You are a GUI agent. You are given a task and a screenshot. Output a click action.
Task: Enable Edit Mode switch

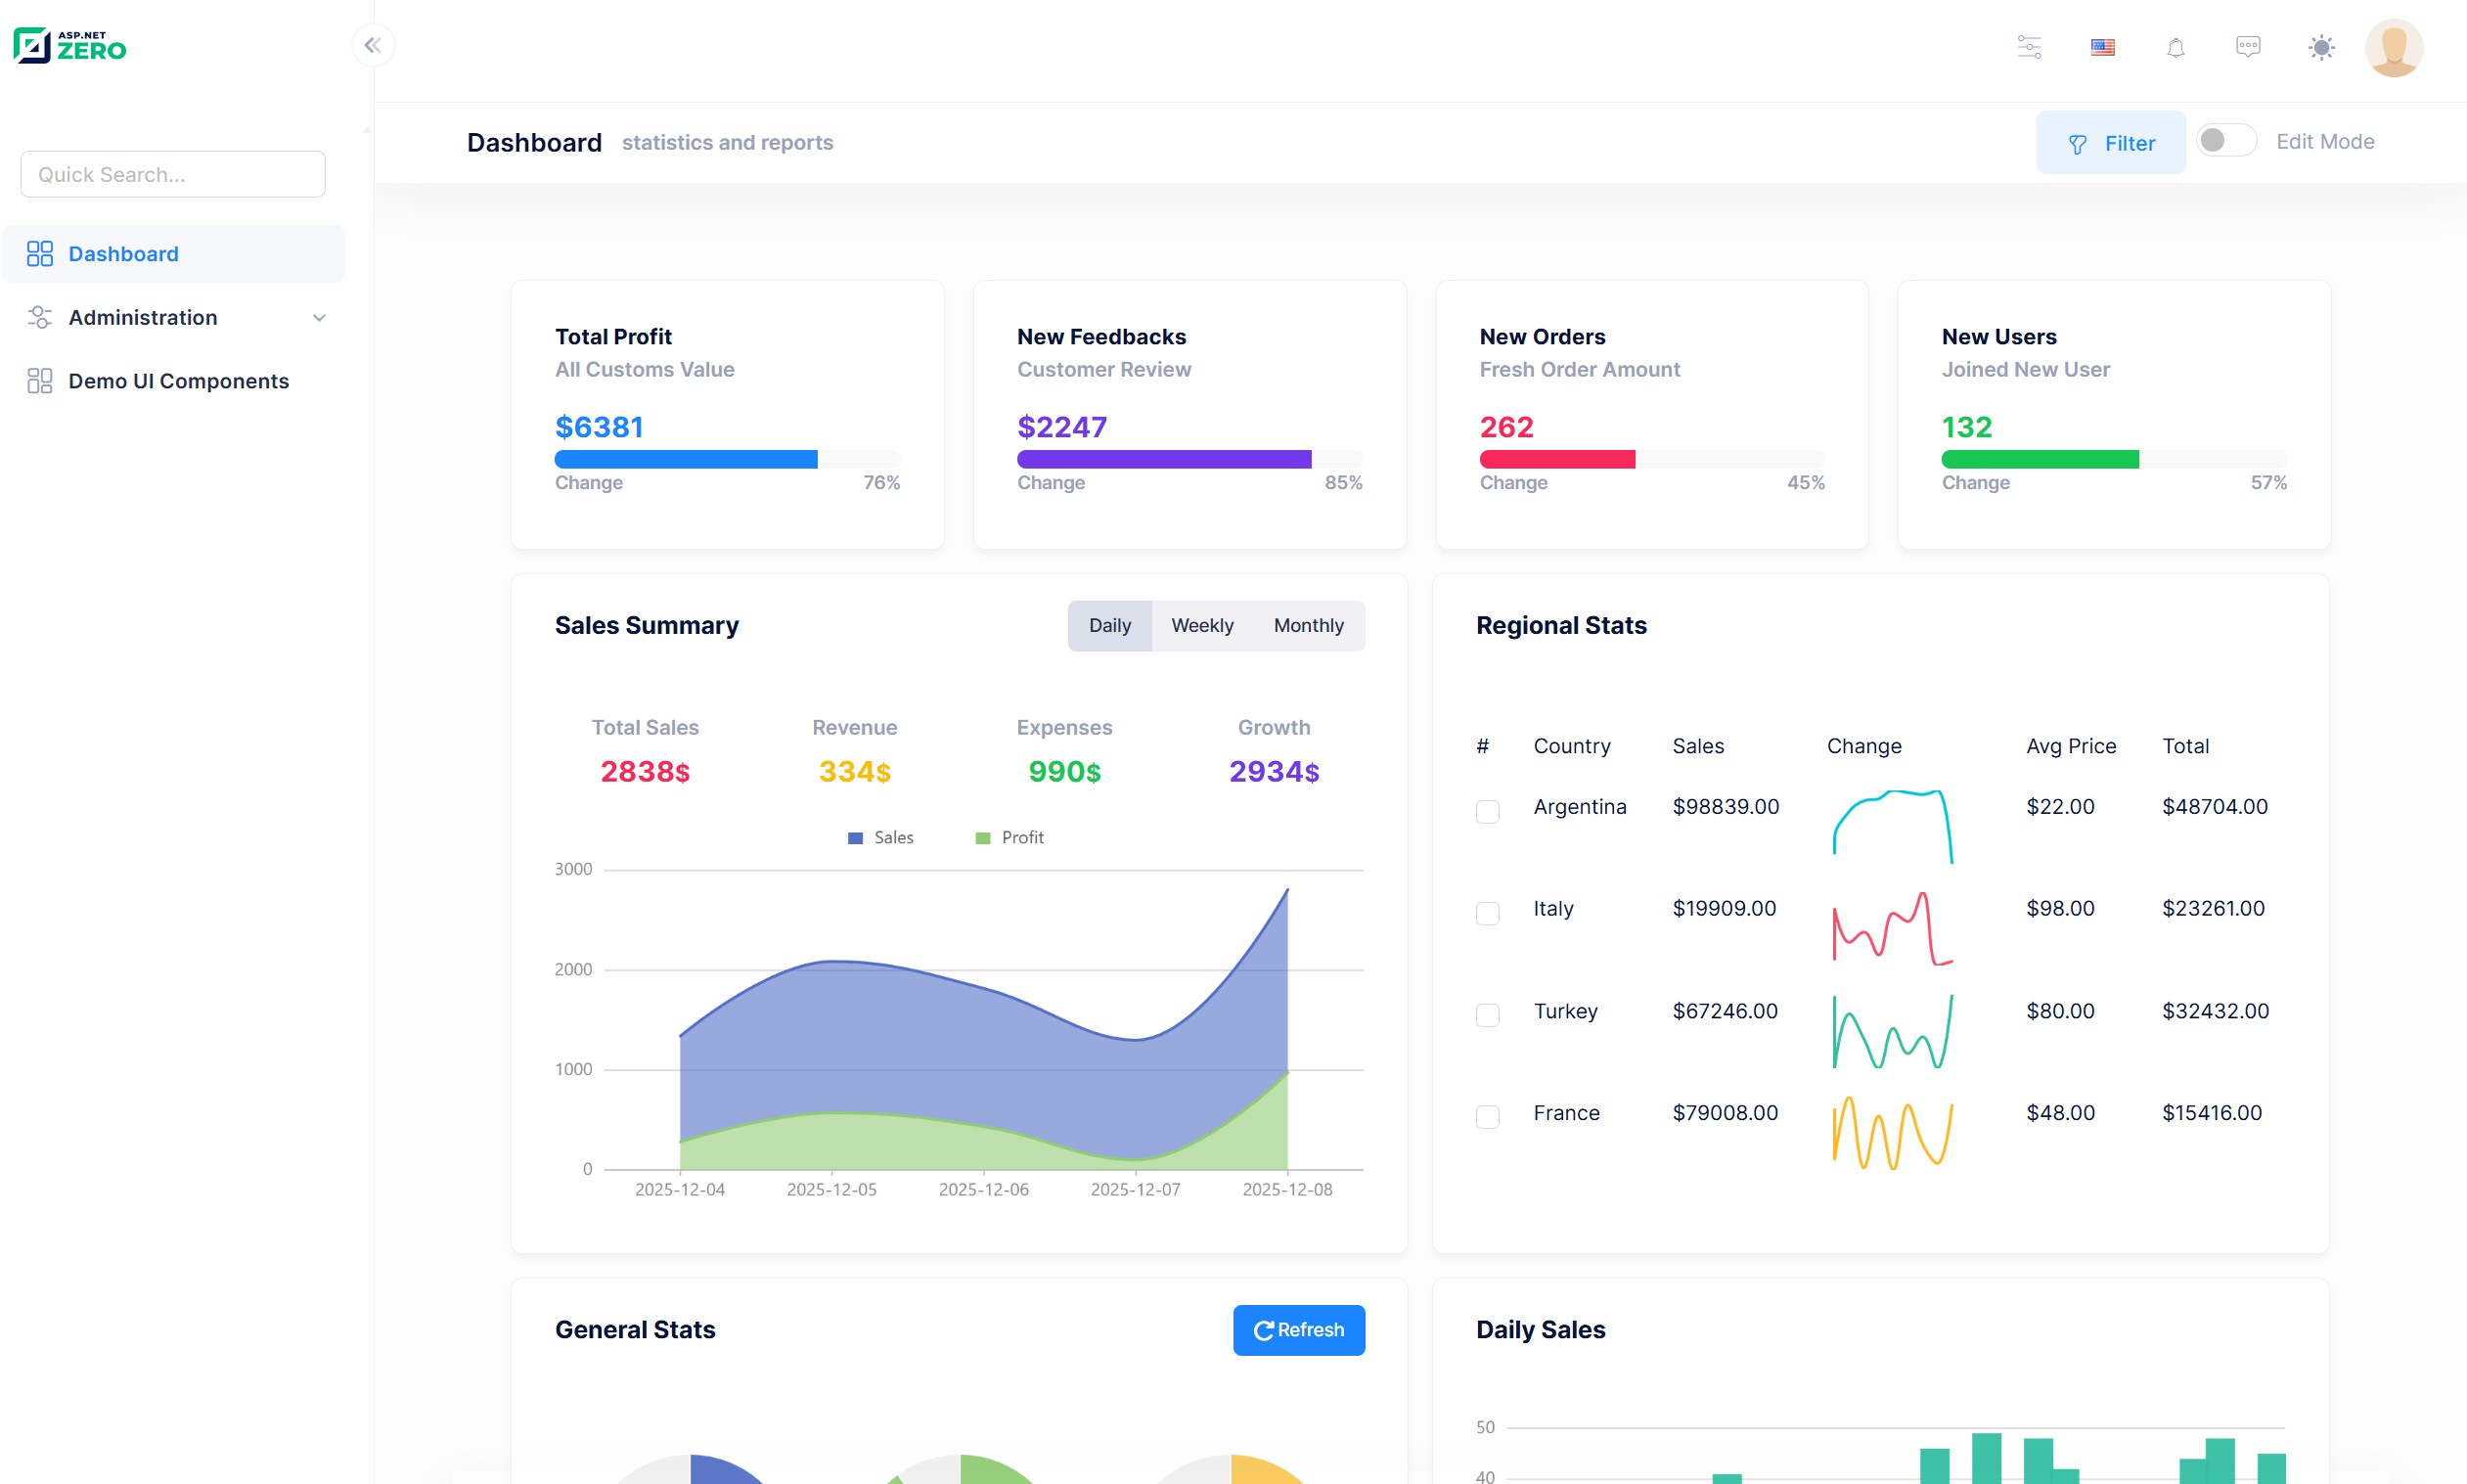click(2225, 141)
